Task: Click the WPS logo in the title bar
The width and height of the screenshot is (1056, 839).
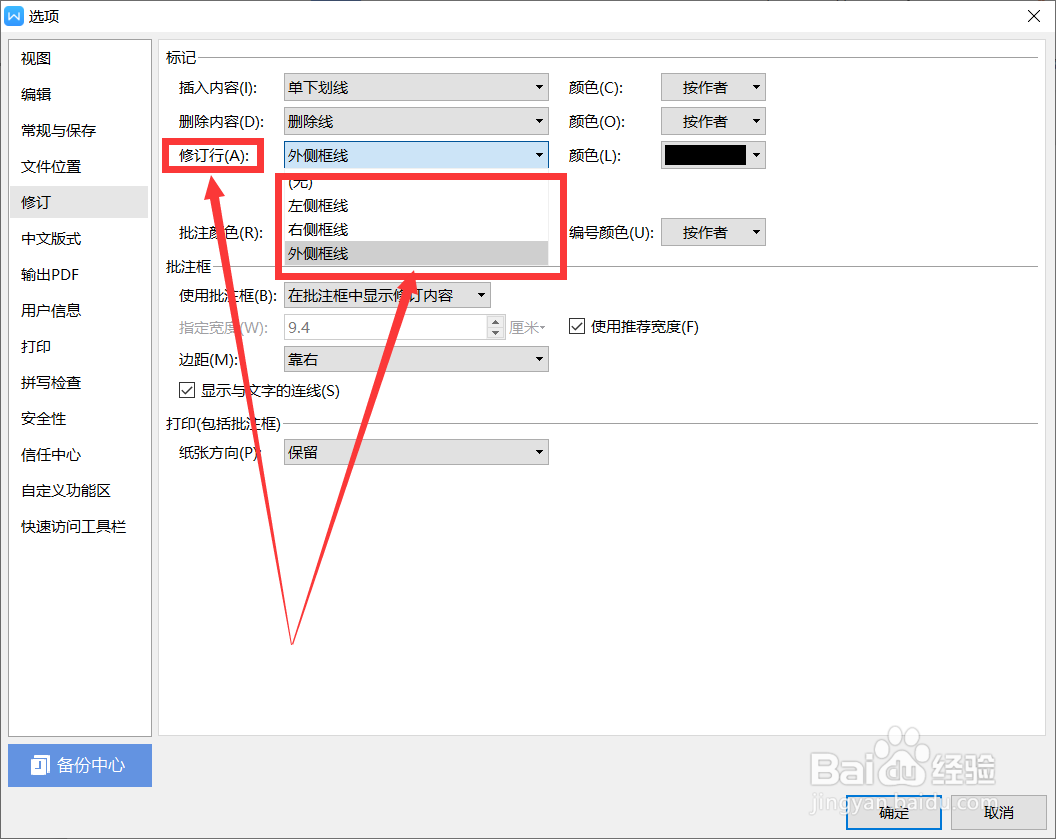Action: click(13, 15)
